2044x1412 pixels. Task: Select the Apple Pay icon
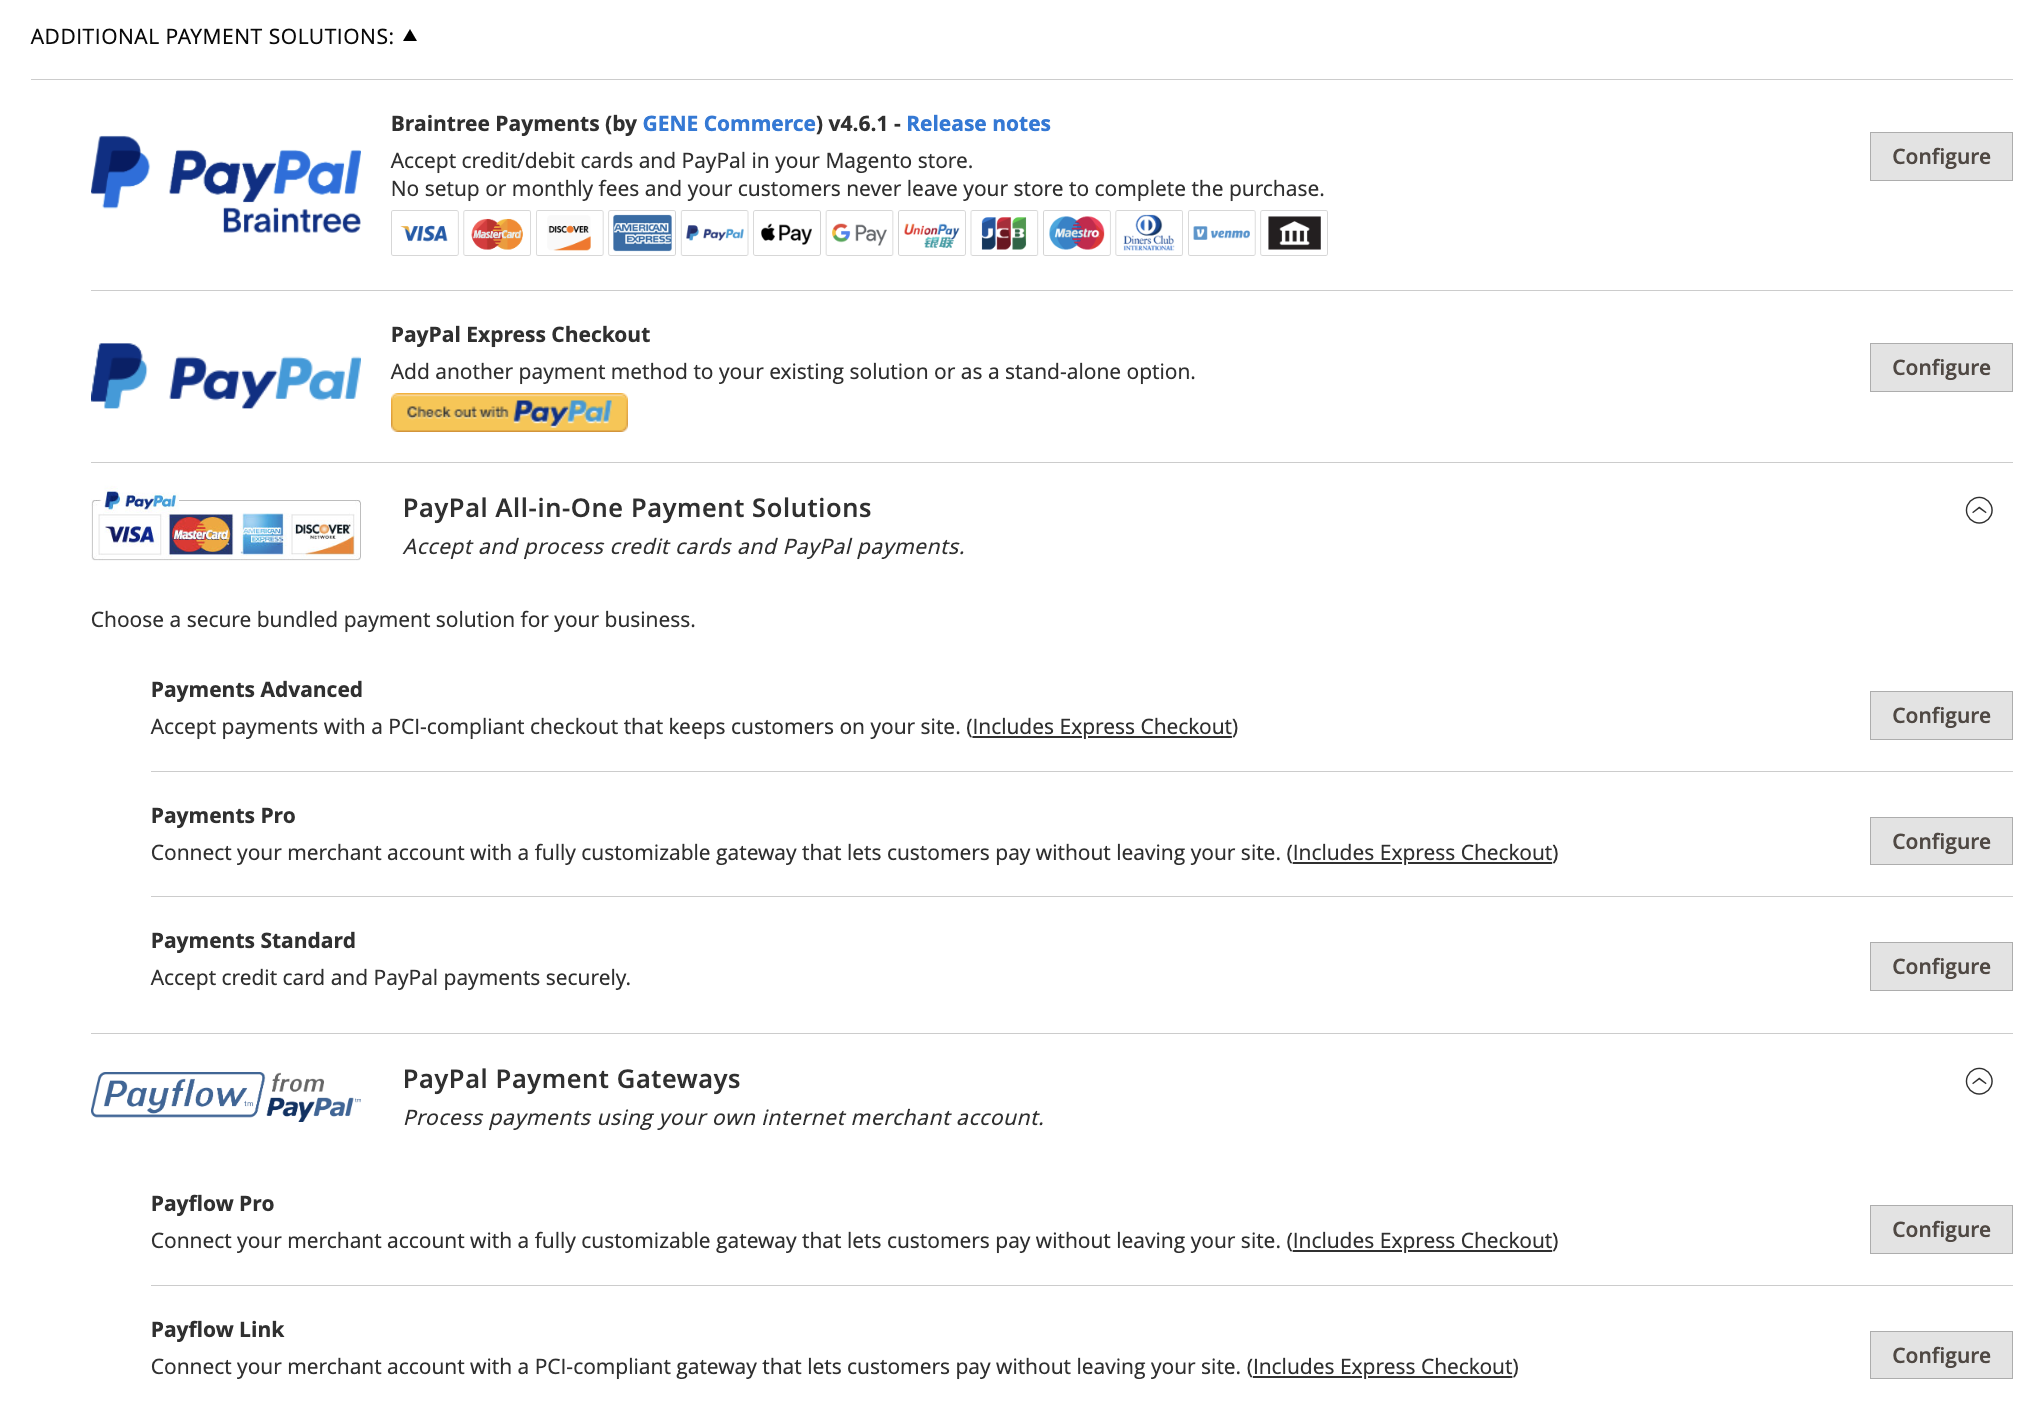pyautogui.click(x=786, y=233)
